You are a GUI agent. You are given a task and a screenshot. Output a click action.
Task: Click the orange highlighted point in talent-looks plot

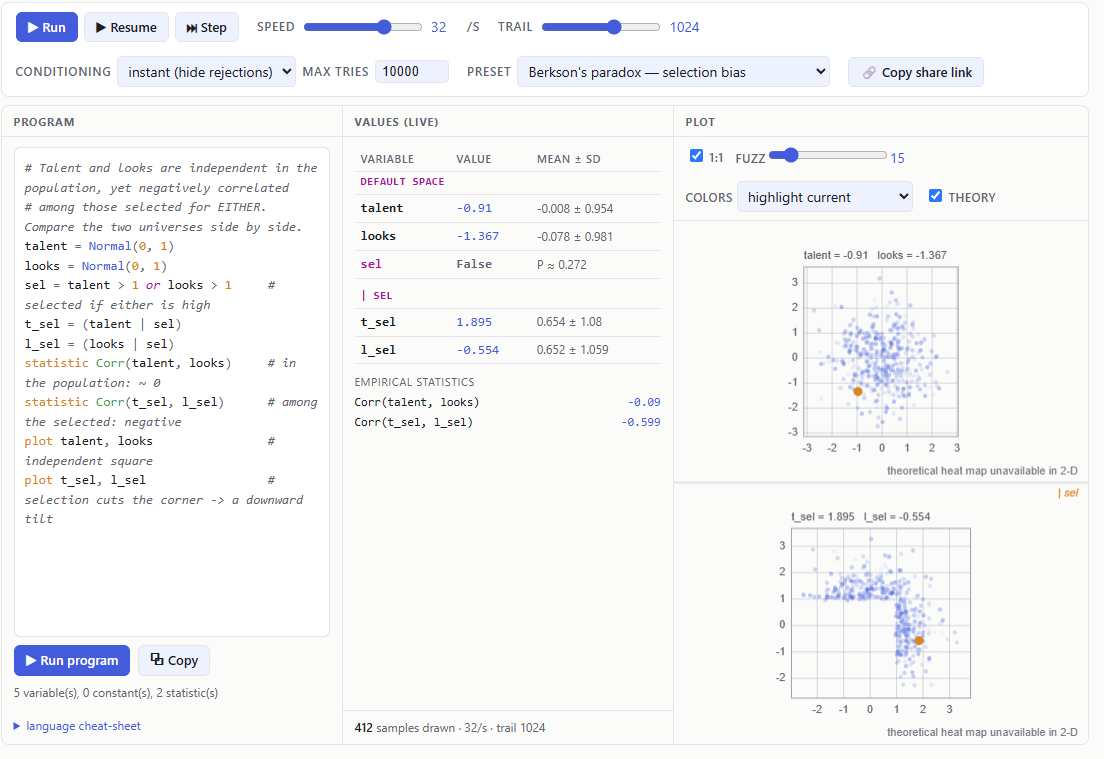(858, 391)
